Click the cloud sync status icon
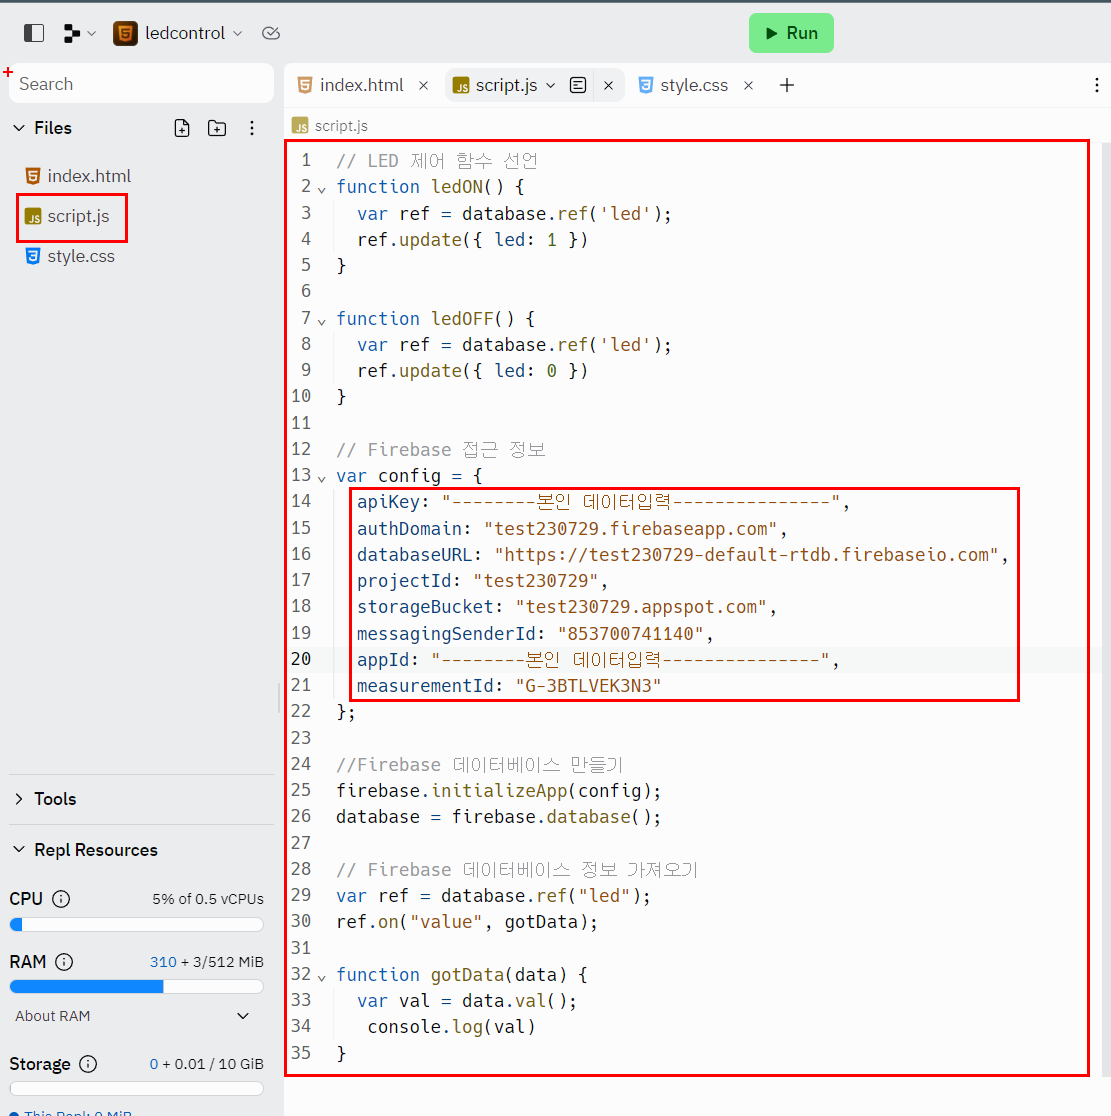Viewport: 1111px width, 1116px height. [270, 33]
